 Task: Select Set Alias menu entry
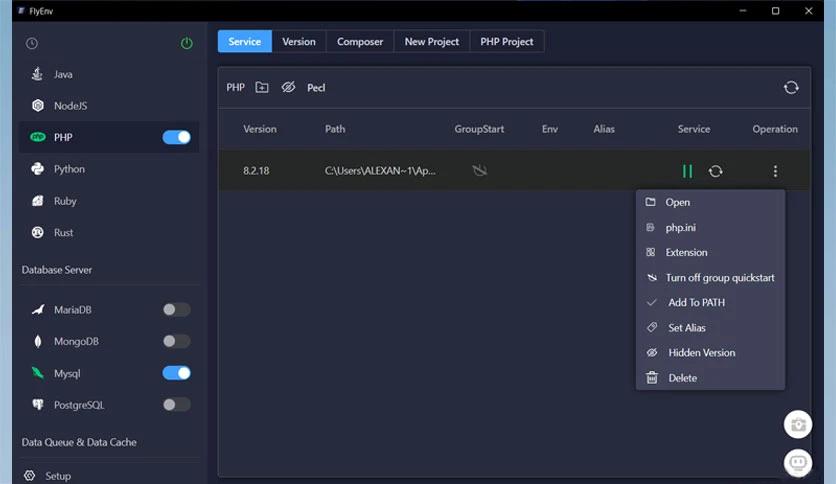coord(710,327)
